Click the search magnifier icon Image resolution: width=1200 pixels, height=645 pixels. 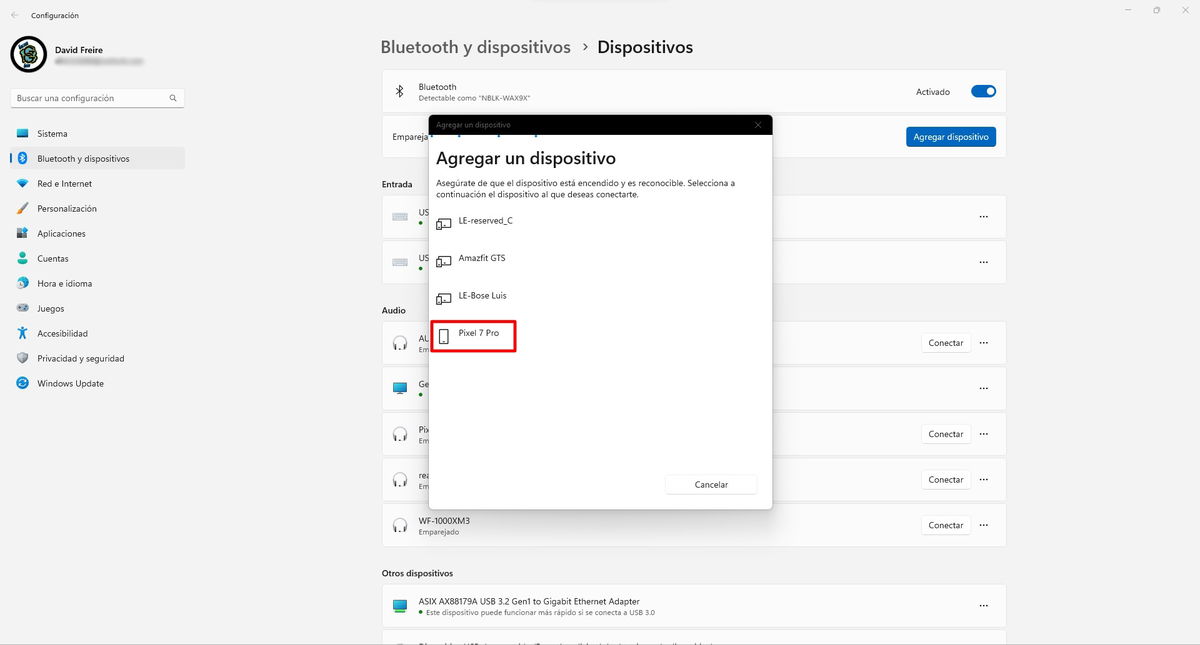tap(173, 98)
